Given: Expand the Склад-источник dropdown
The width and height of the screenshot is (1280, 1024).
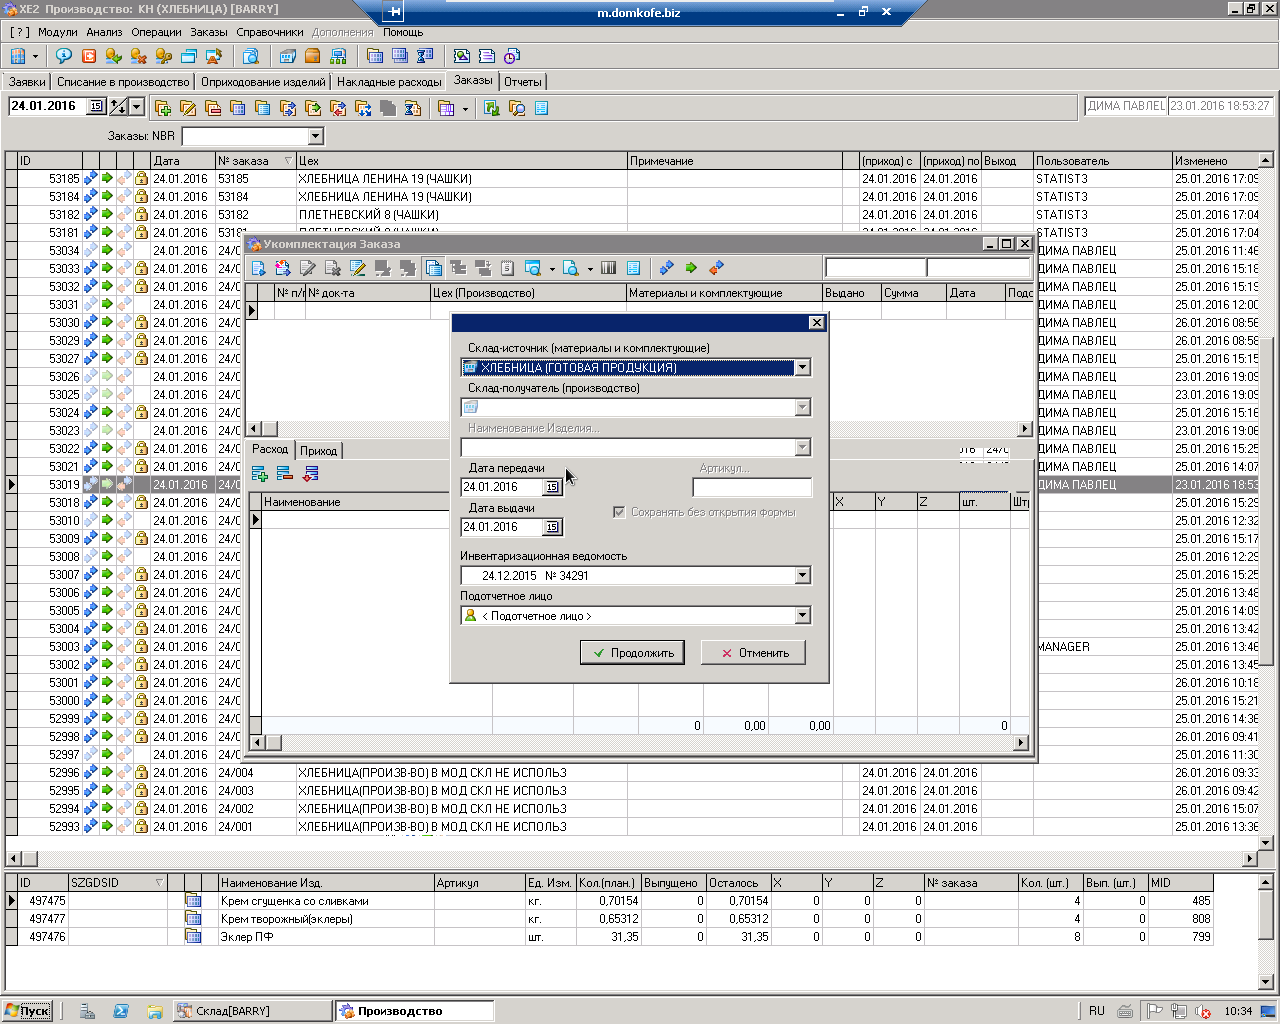Looking at the screenshot, I should click(802, 368).
